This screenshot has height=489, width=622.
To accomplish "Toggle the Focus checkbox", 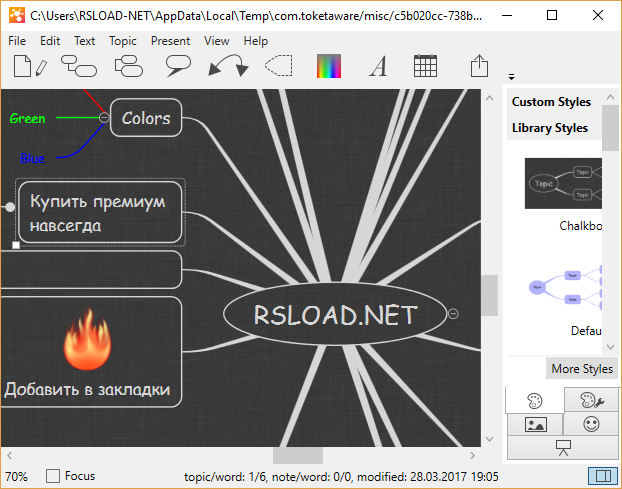I will point(53,476).
